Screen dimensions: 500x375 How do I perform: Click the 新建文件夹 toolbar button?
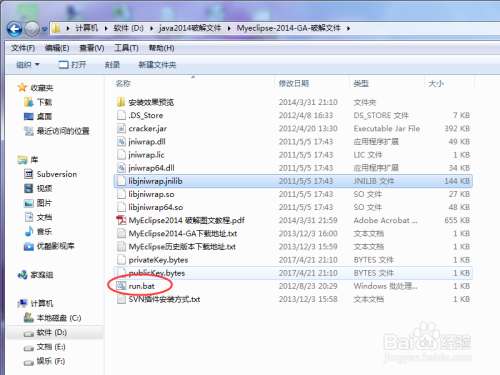(x=157, y=65)
